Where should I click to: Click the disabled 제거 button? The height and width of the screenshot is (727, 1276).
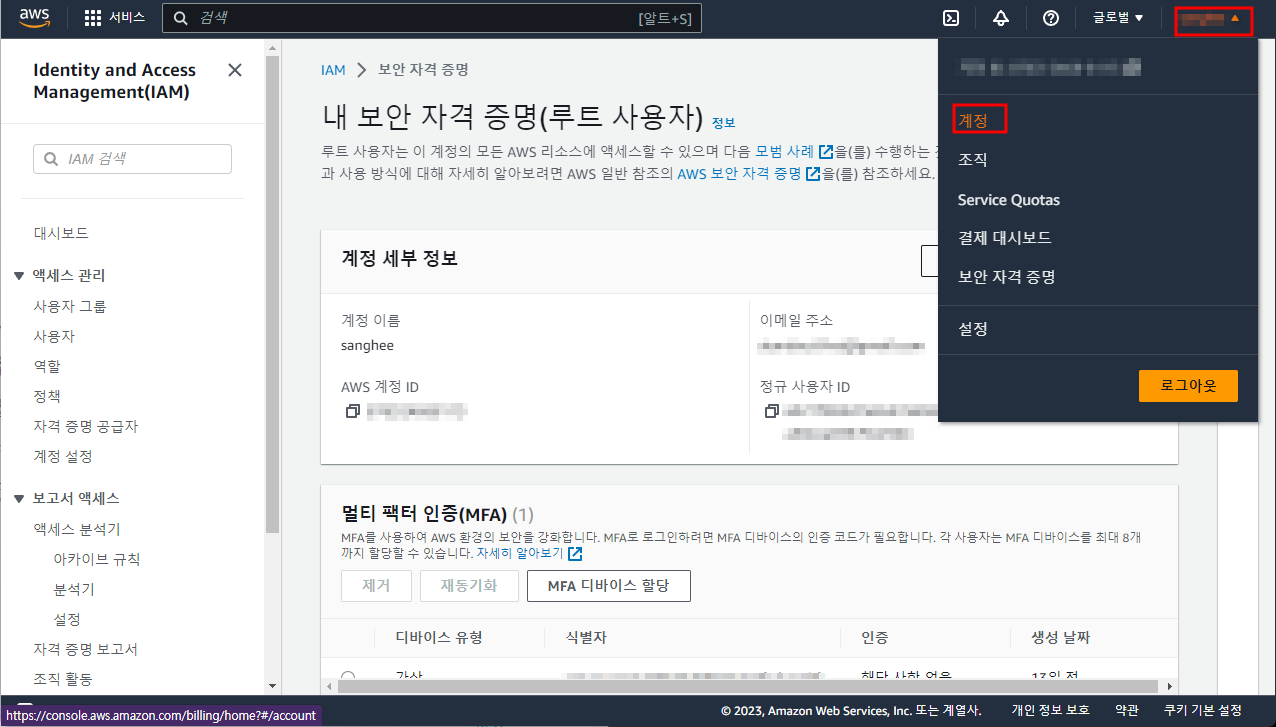[x=376, y=586]
